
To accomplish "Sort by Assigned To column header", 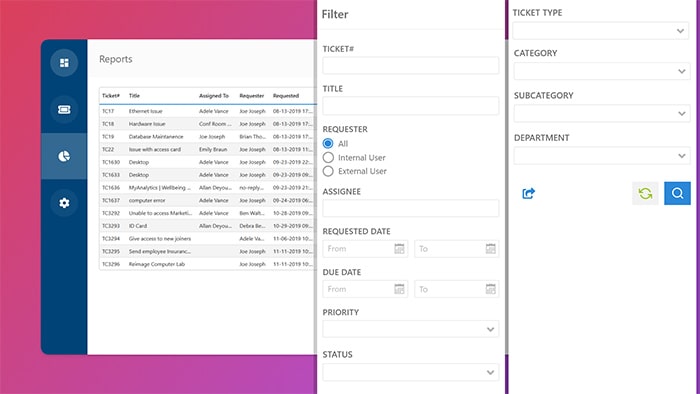I will click(x=214, y=96).
